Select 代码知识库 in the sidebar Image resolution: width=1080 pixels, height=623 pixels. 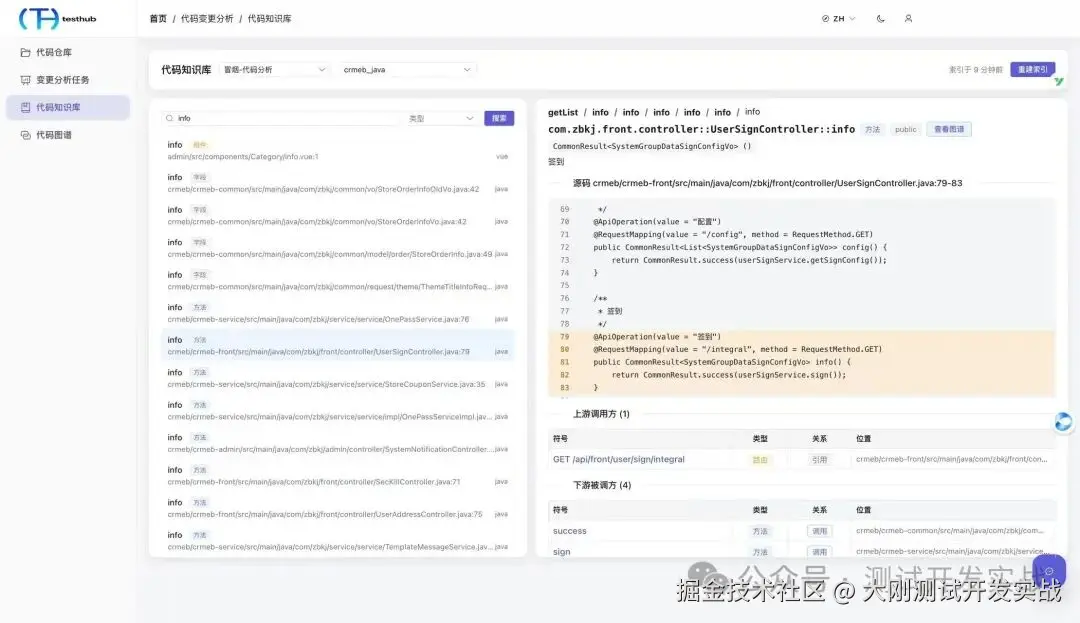tap(68, 107)
